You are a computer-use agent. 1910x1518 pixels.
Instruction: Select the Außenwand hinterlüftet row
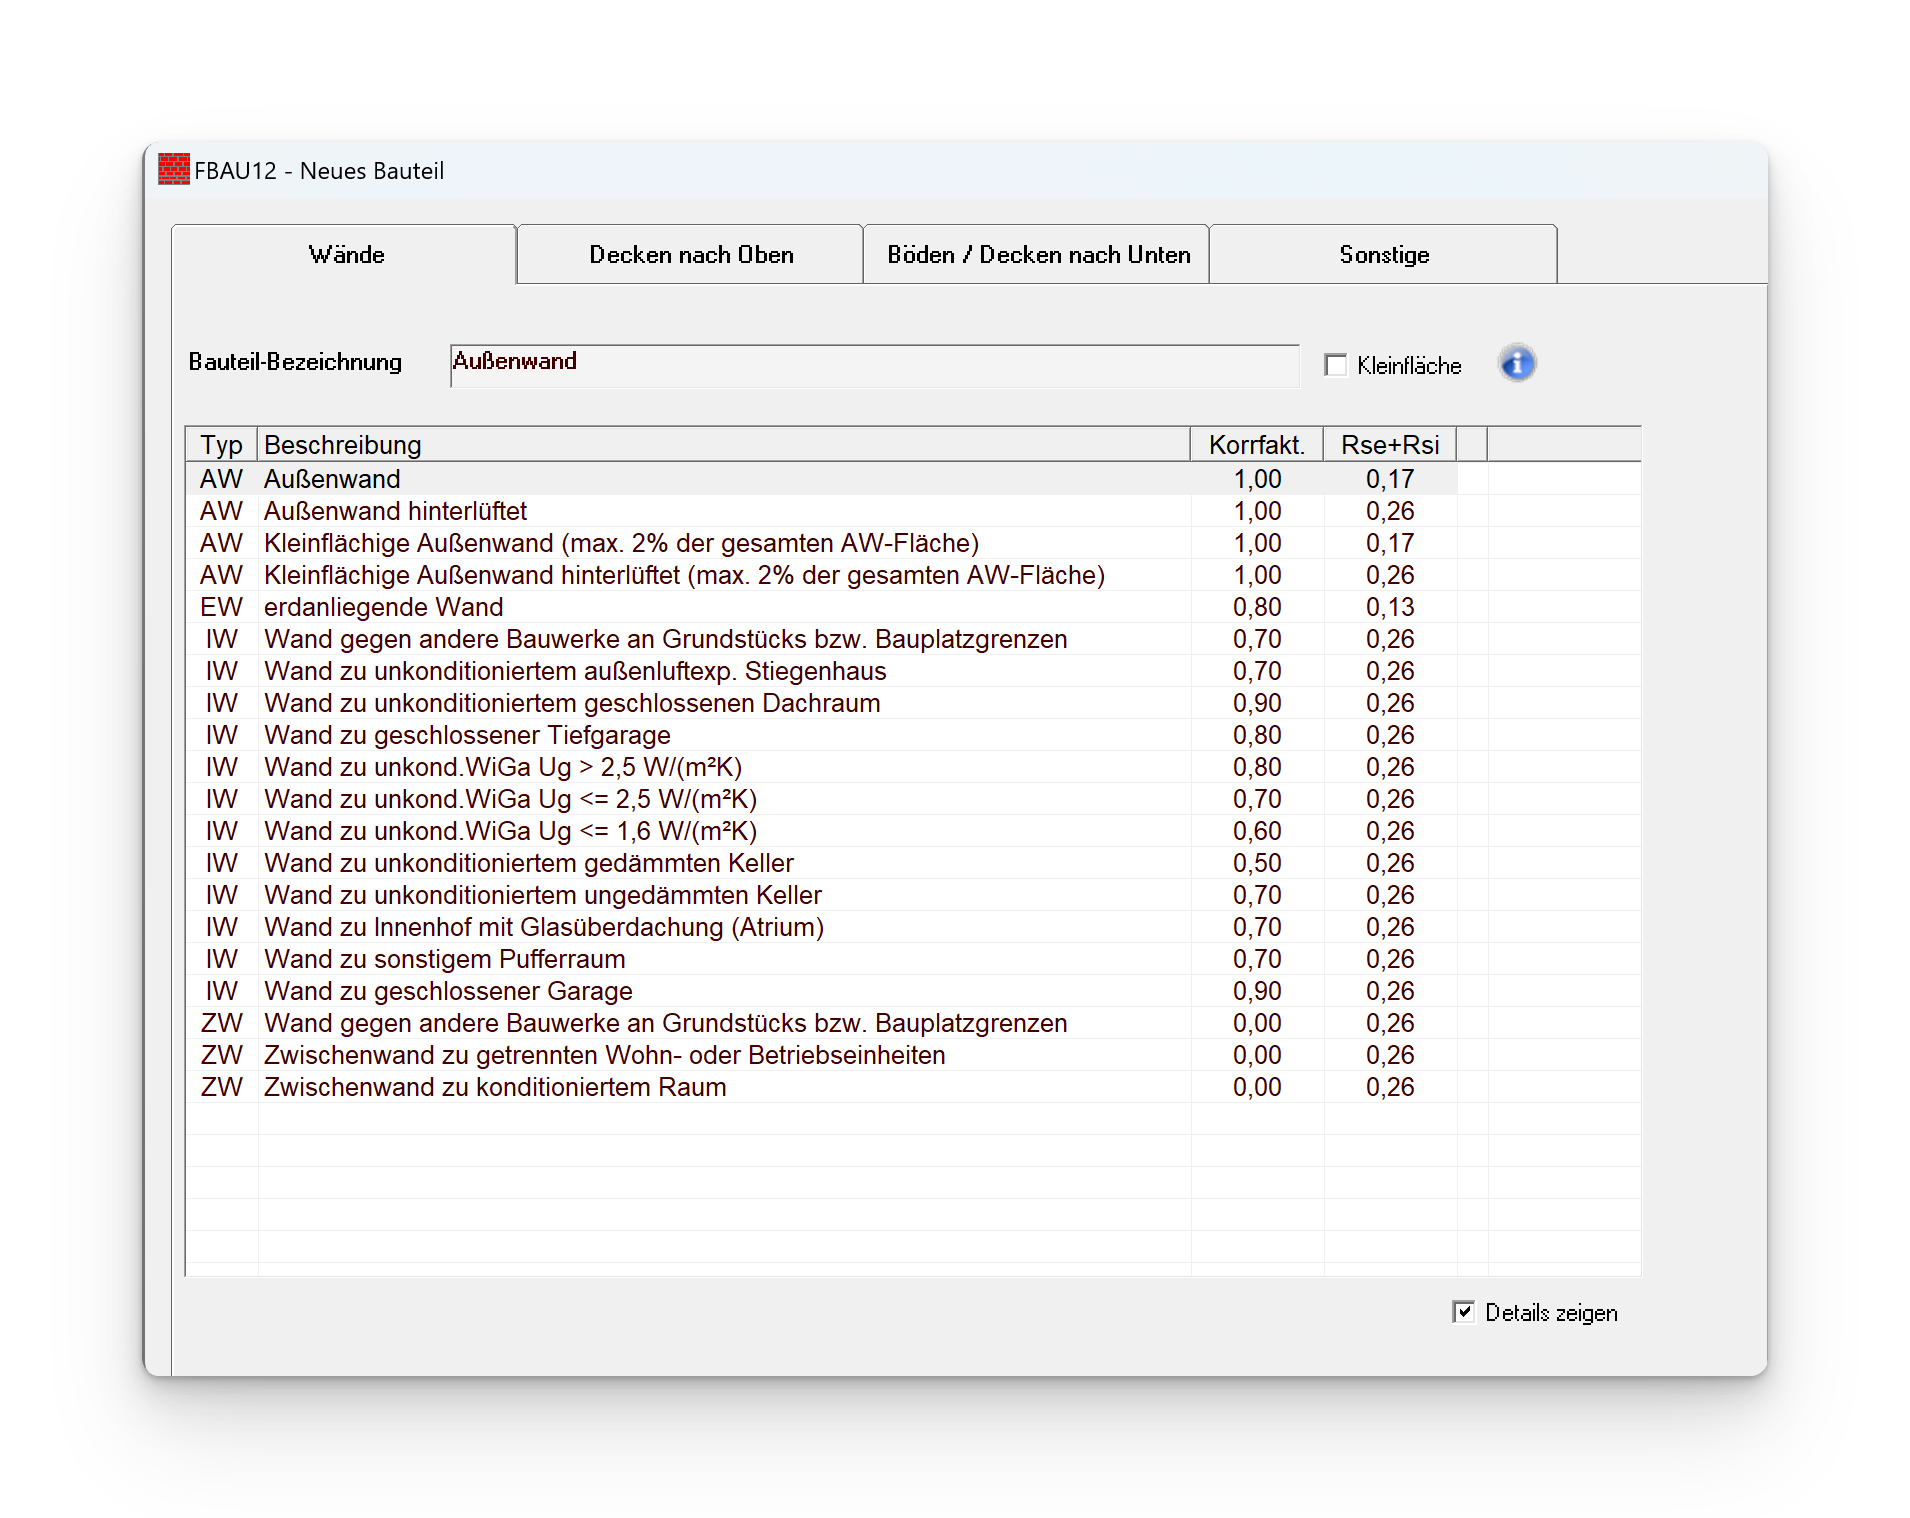(395, 511)
